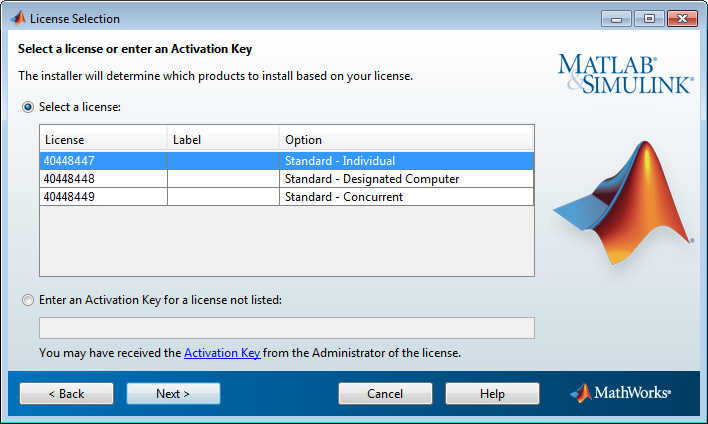Click the Option column header
Screen dimensions: 708x424
coord(406,140)
